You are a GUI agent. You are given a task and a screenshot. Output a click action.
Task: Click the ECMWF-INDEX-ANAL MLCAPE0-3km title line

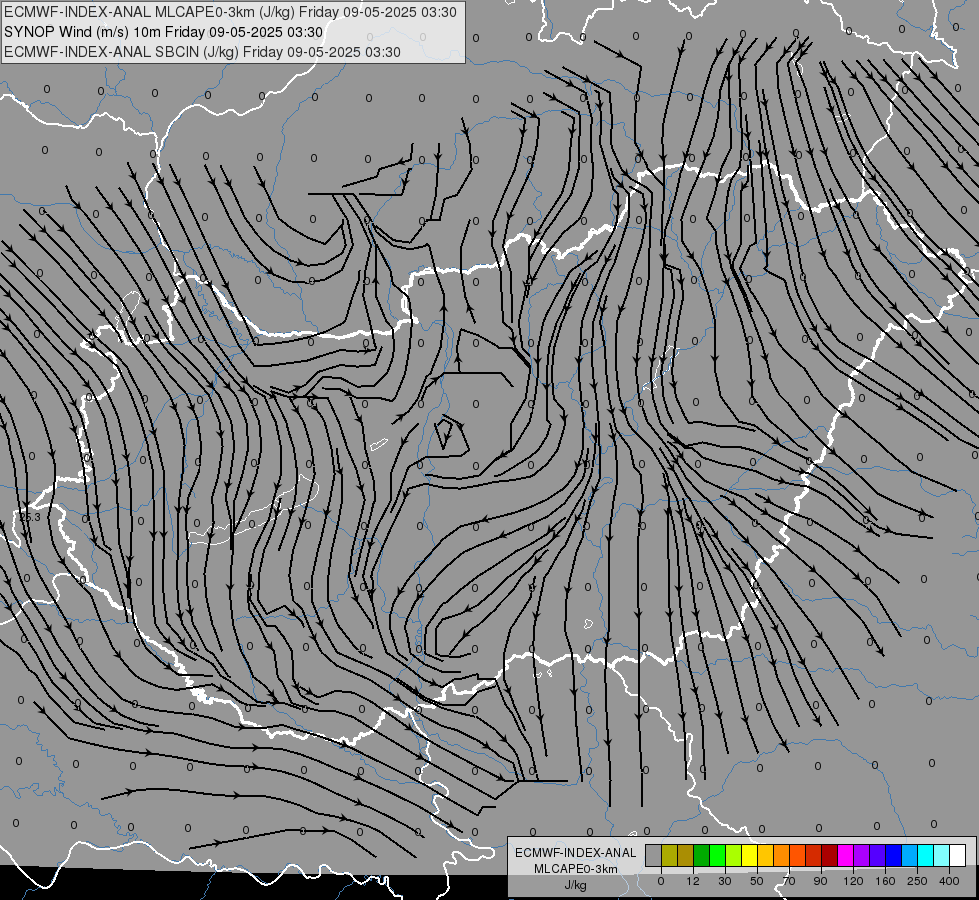[x=230, y=12]
